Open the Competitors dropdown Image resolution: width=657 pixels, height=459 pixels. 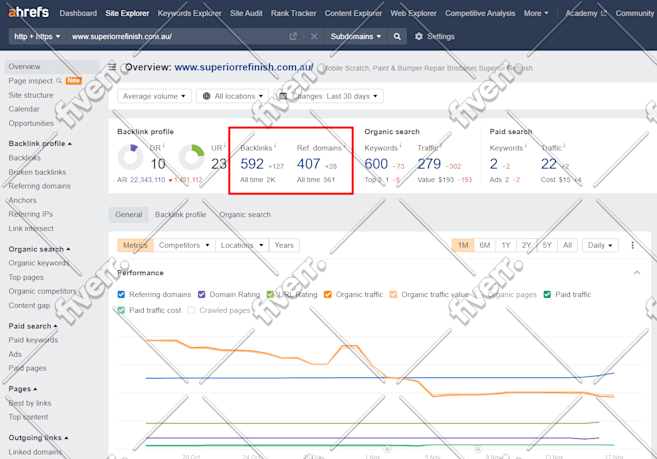(184, 245)
